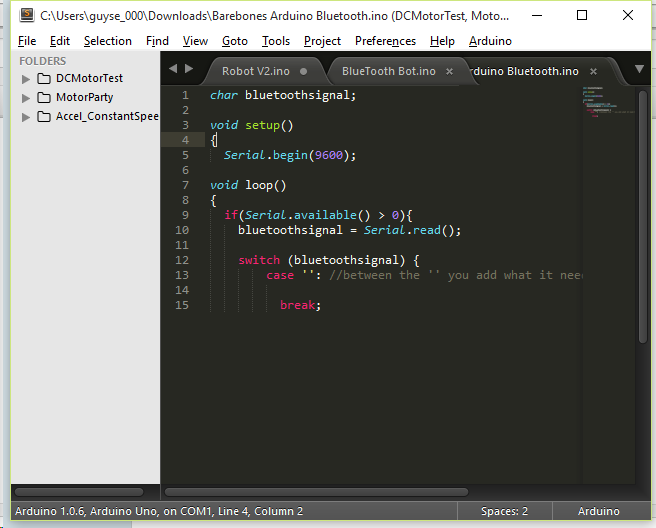Close the Sublime Text window

628,15
